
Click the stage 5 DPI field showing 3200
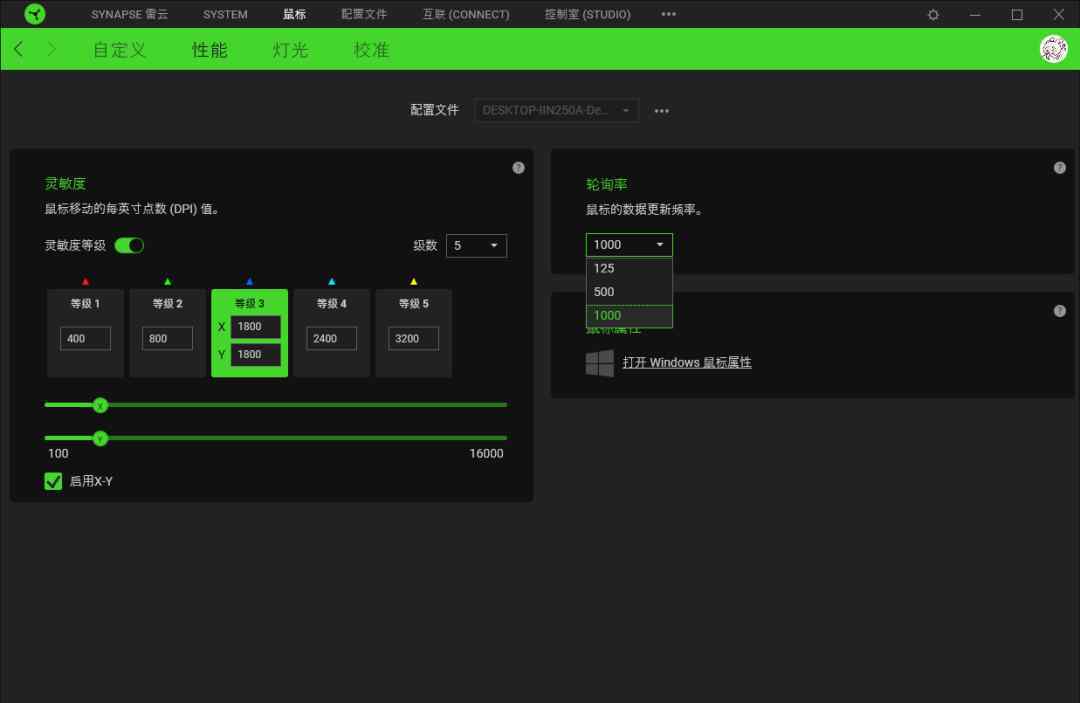click(x=413, y=339)
